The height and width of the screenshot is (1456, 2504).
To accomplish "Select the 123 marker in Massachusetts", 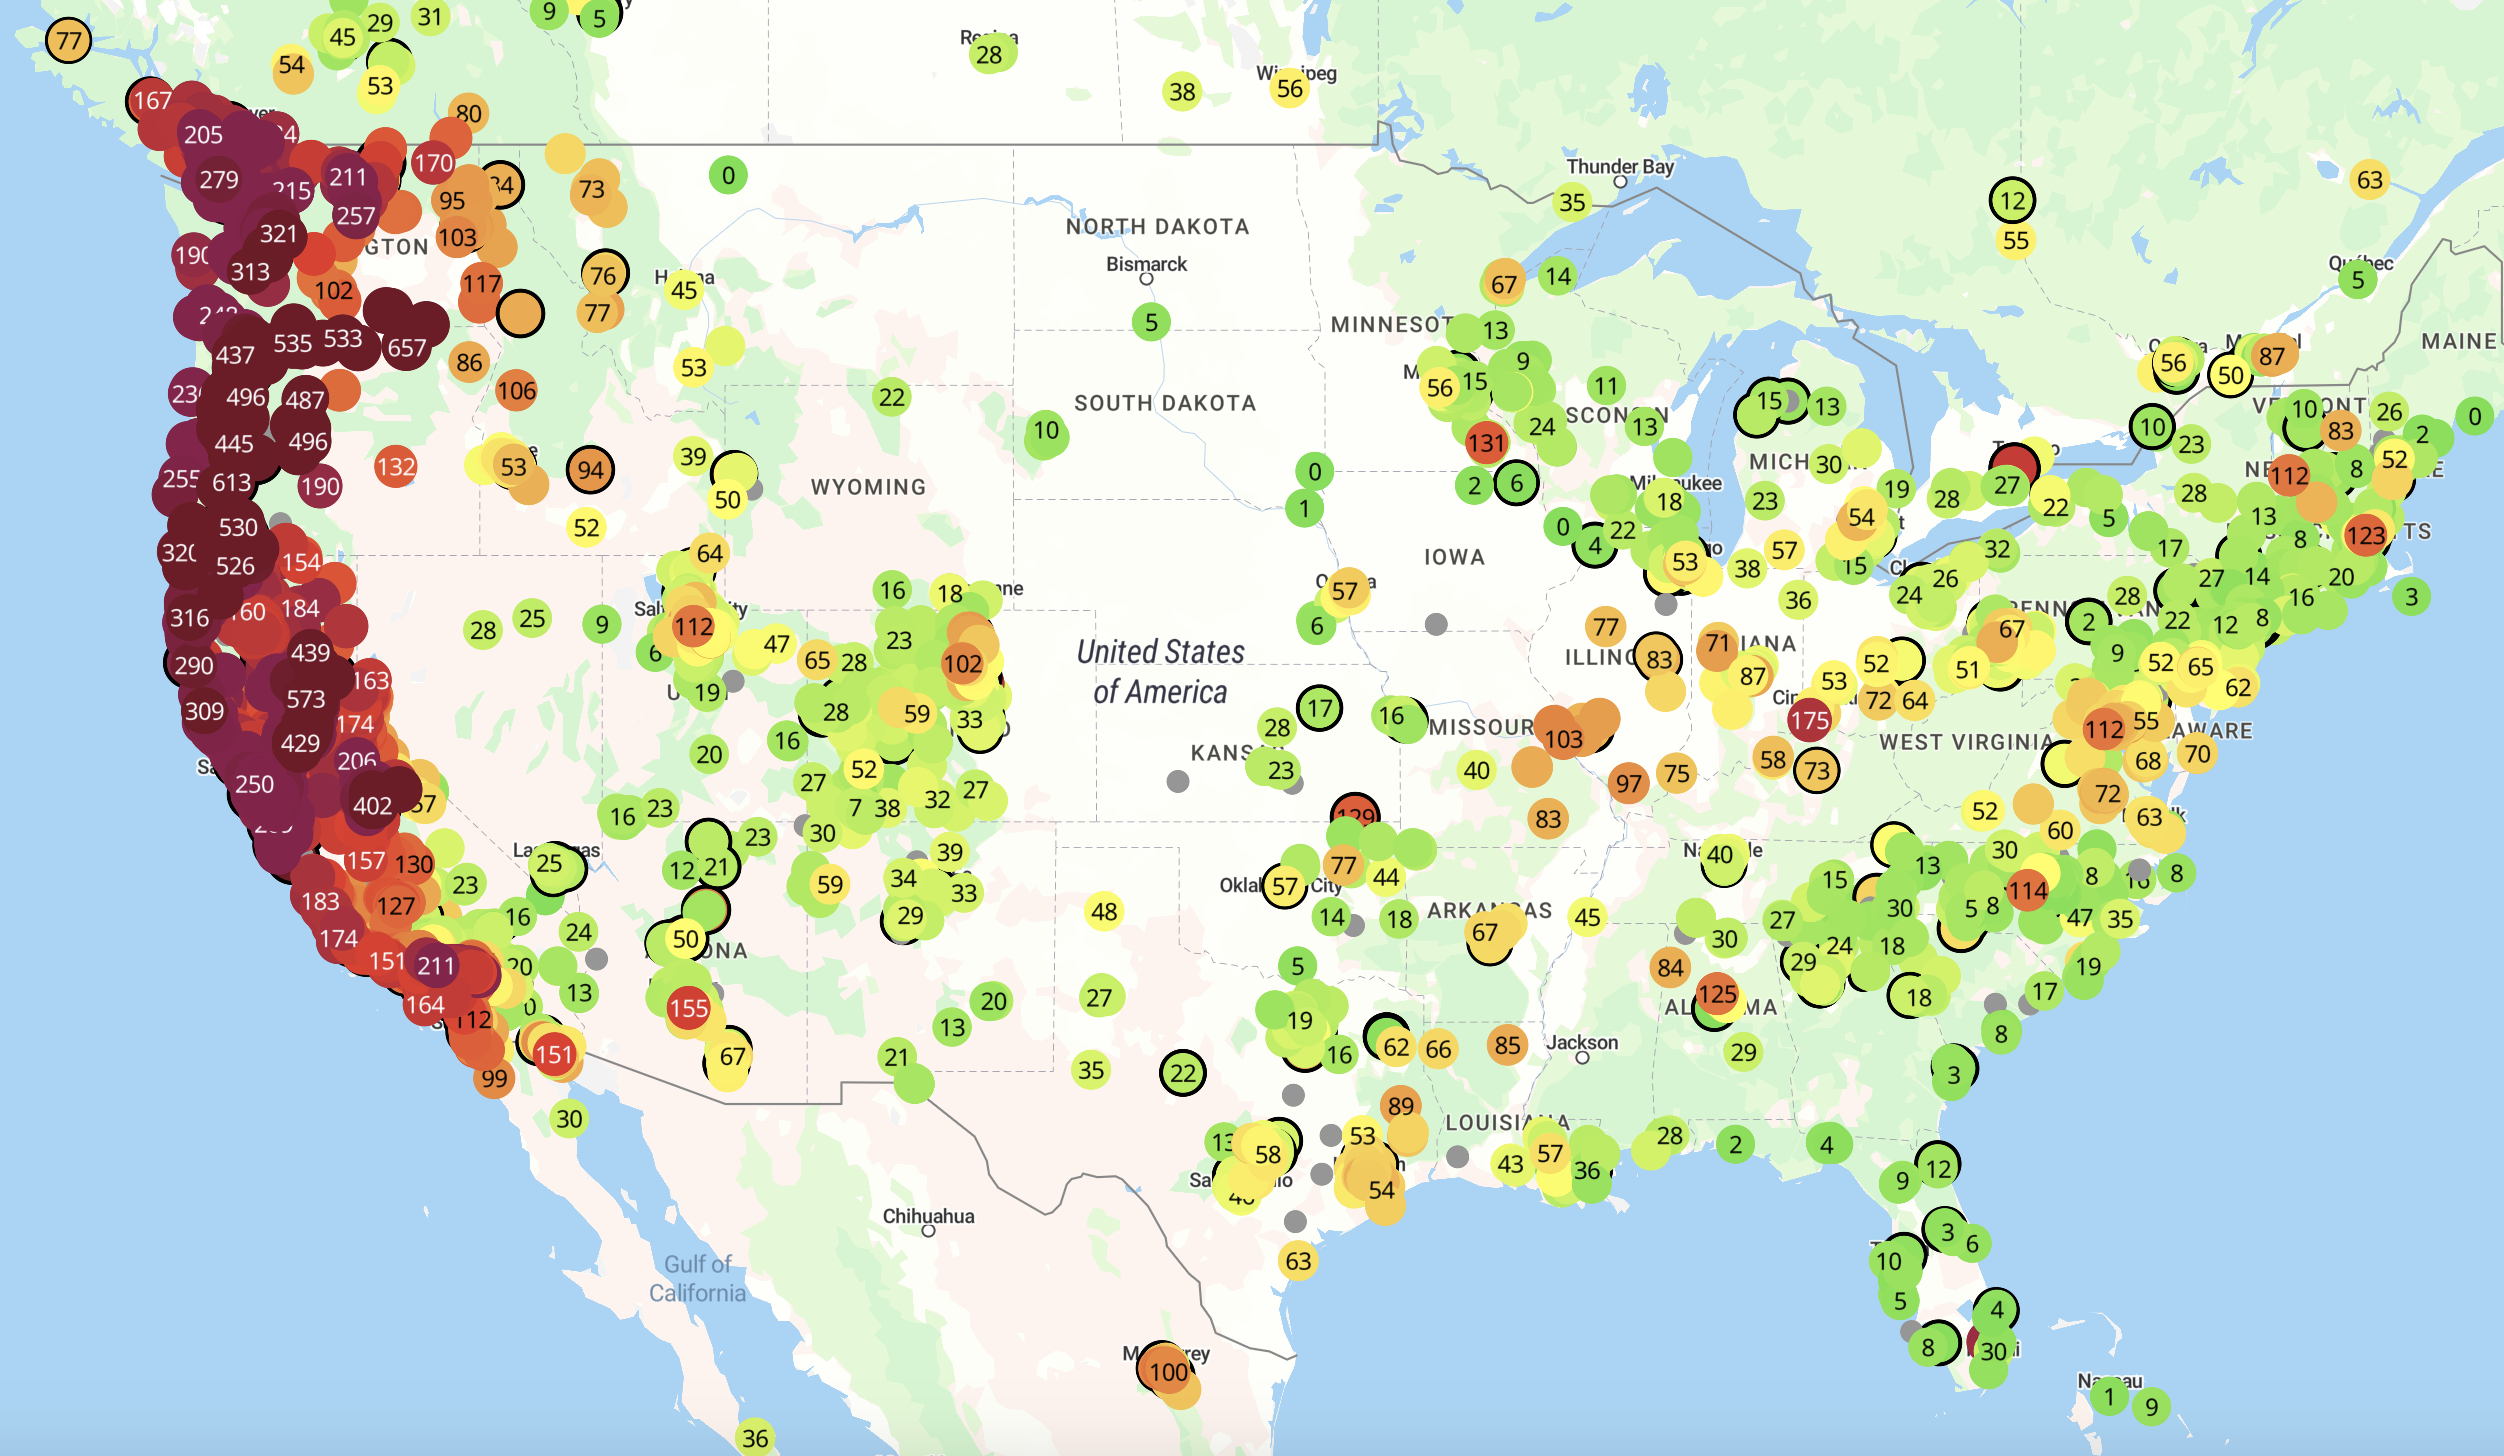I will point(2366,535).
